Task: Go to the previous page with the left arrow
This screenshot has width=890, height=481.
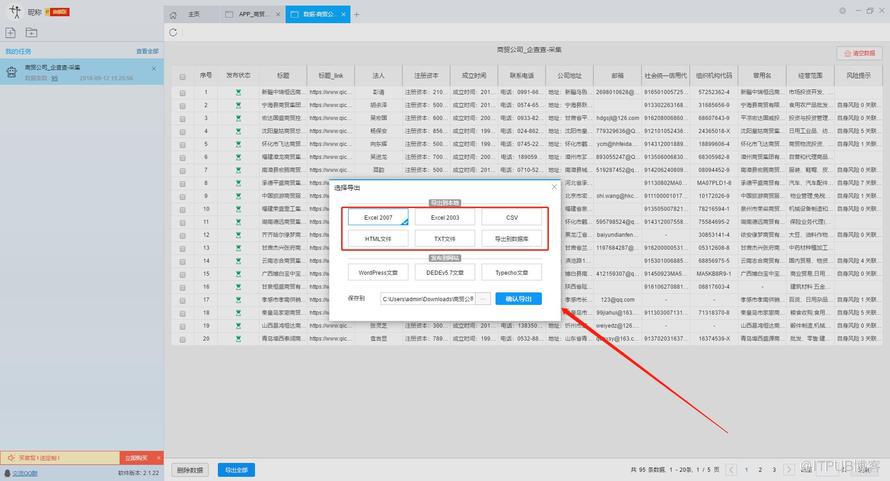Action: (x=732, y=469)
